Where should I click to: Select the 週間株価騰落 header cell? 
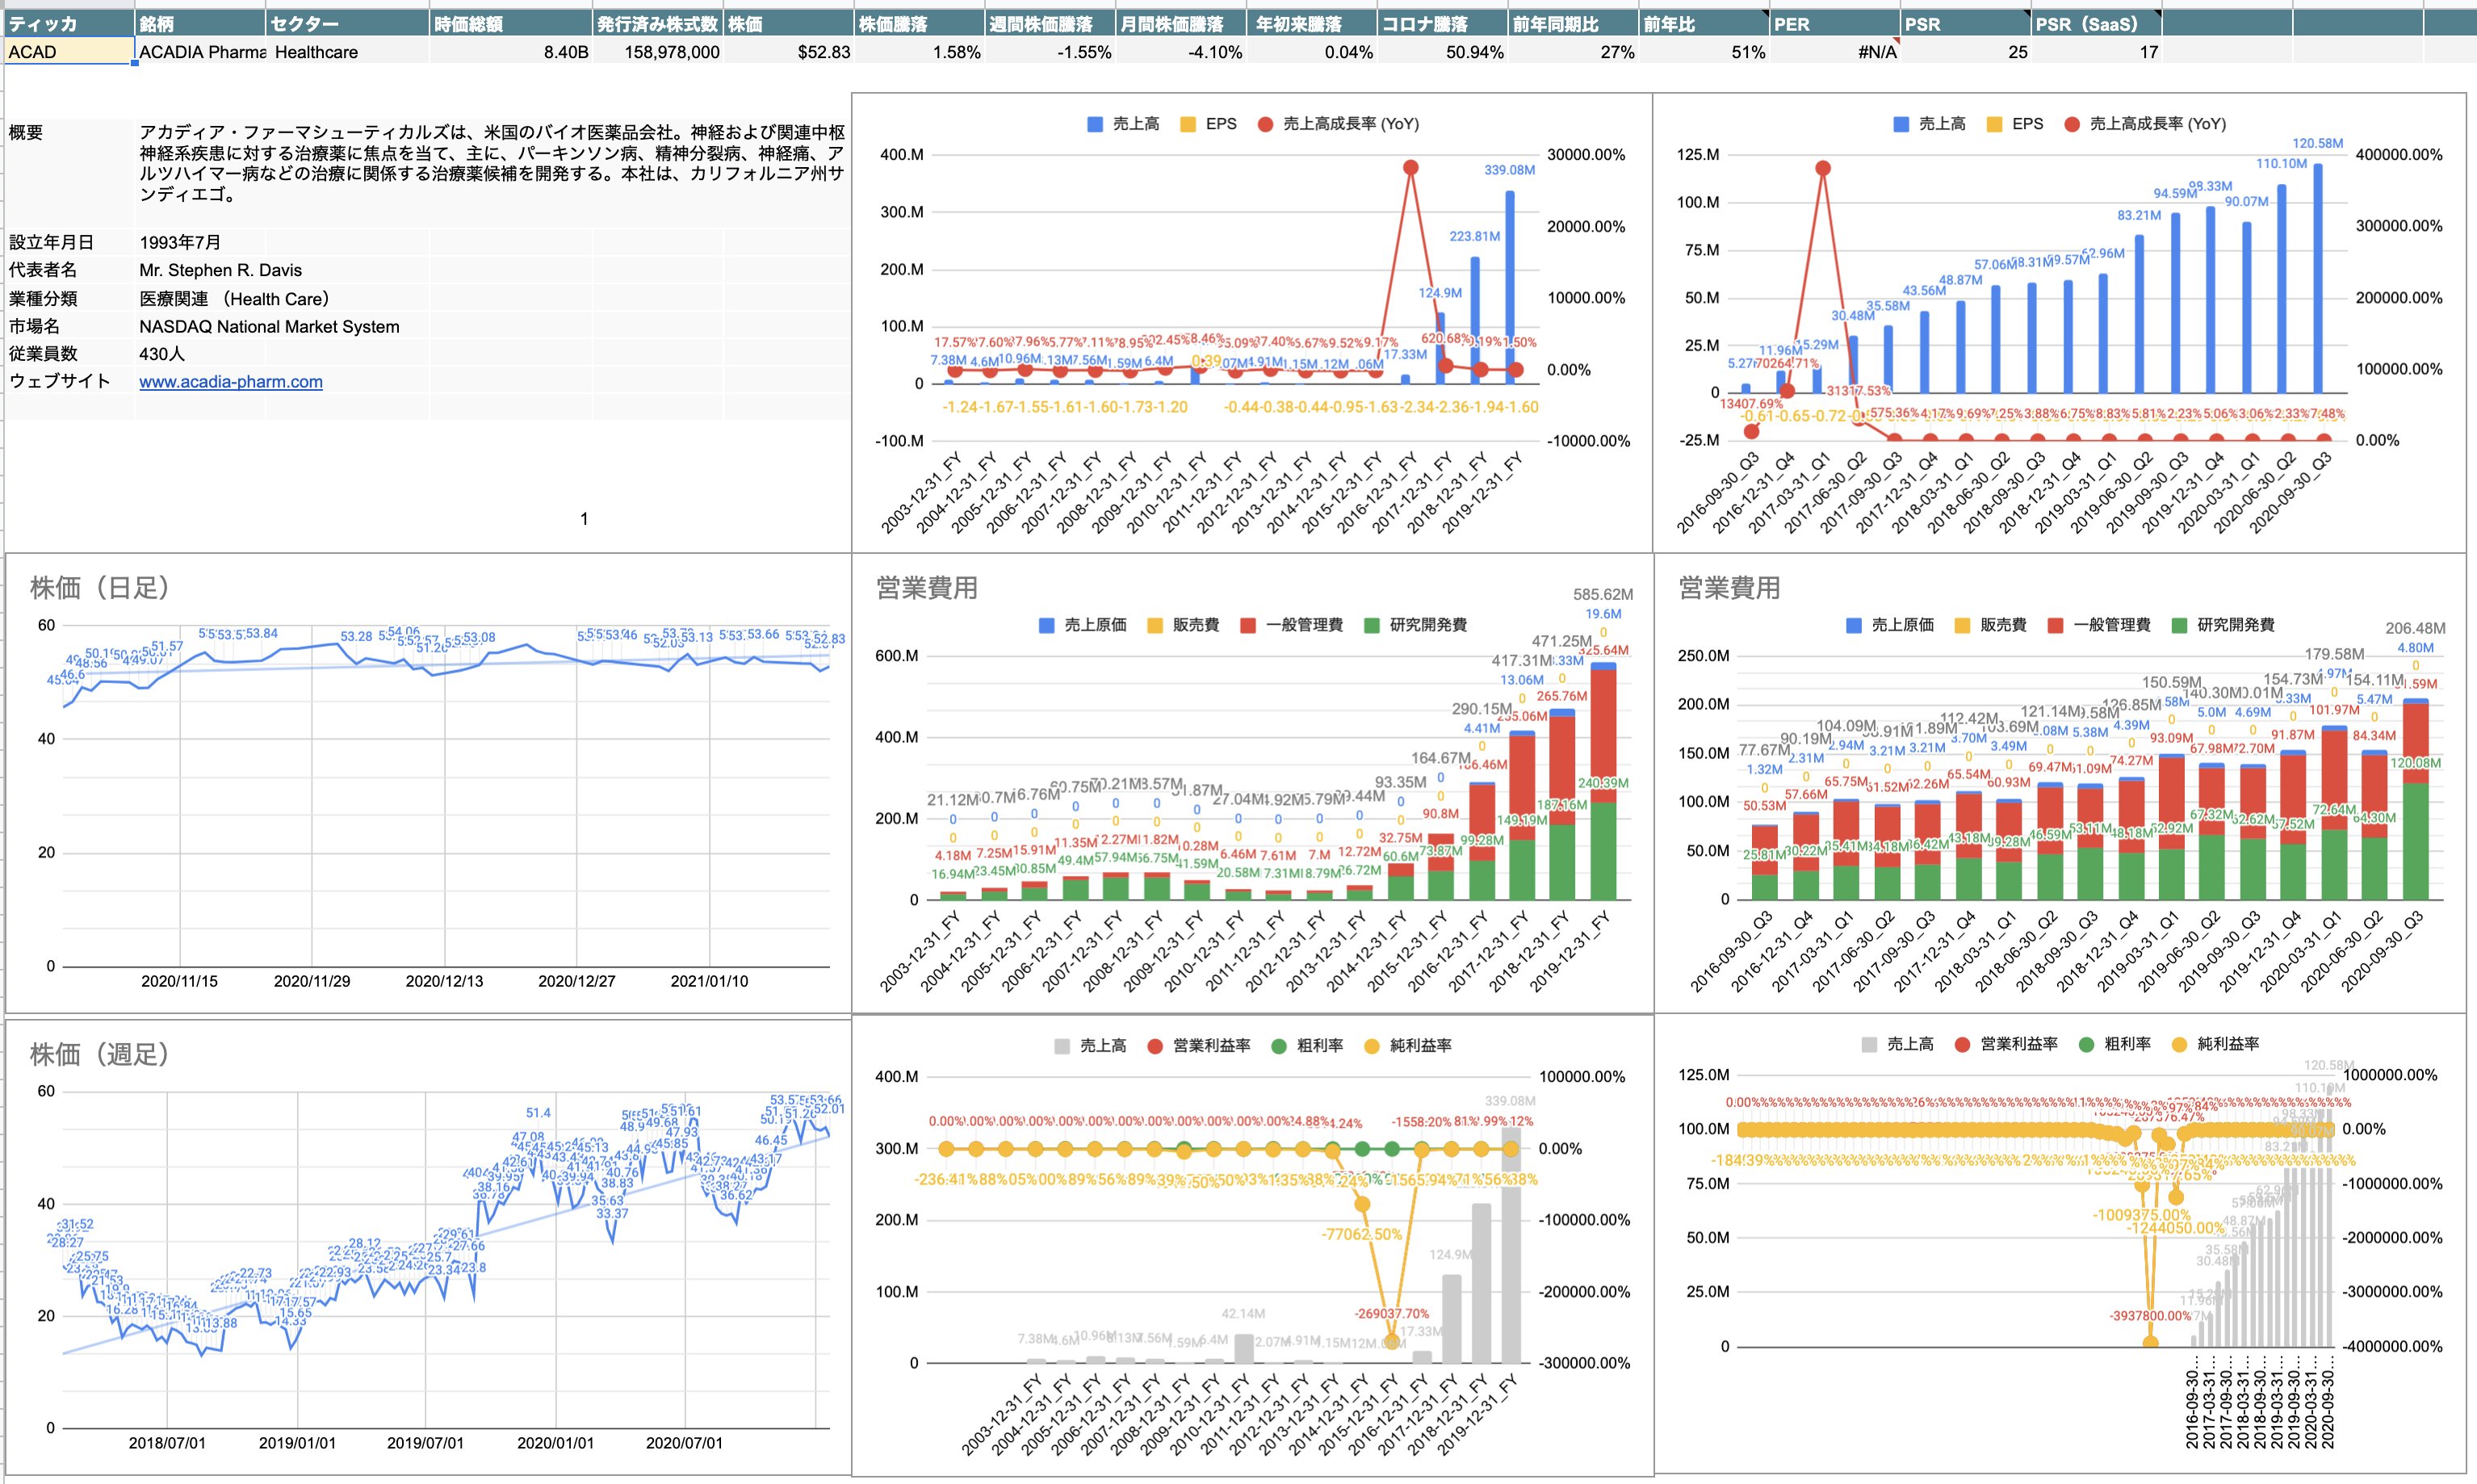[x=1050, y=24]
